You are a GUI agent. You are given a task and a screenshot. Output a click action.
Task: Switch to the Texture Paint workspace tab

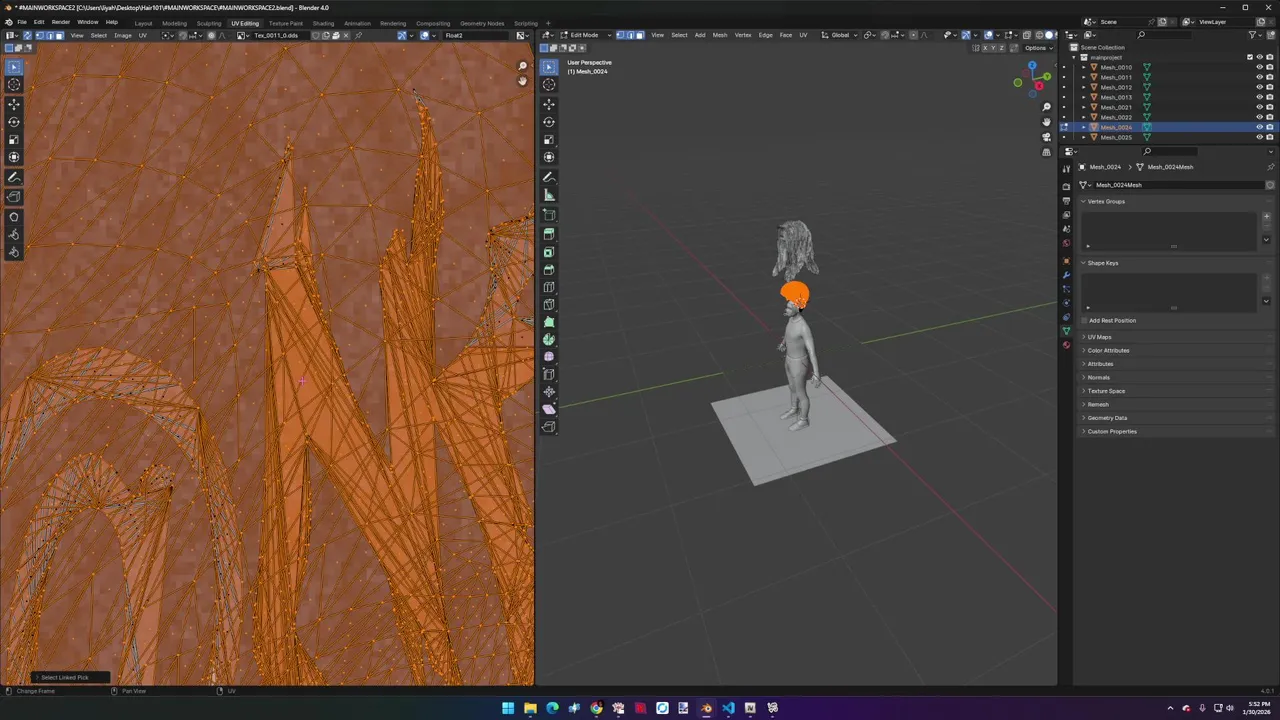click(x=285, y=23)
